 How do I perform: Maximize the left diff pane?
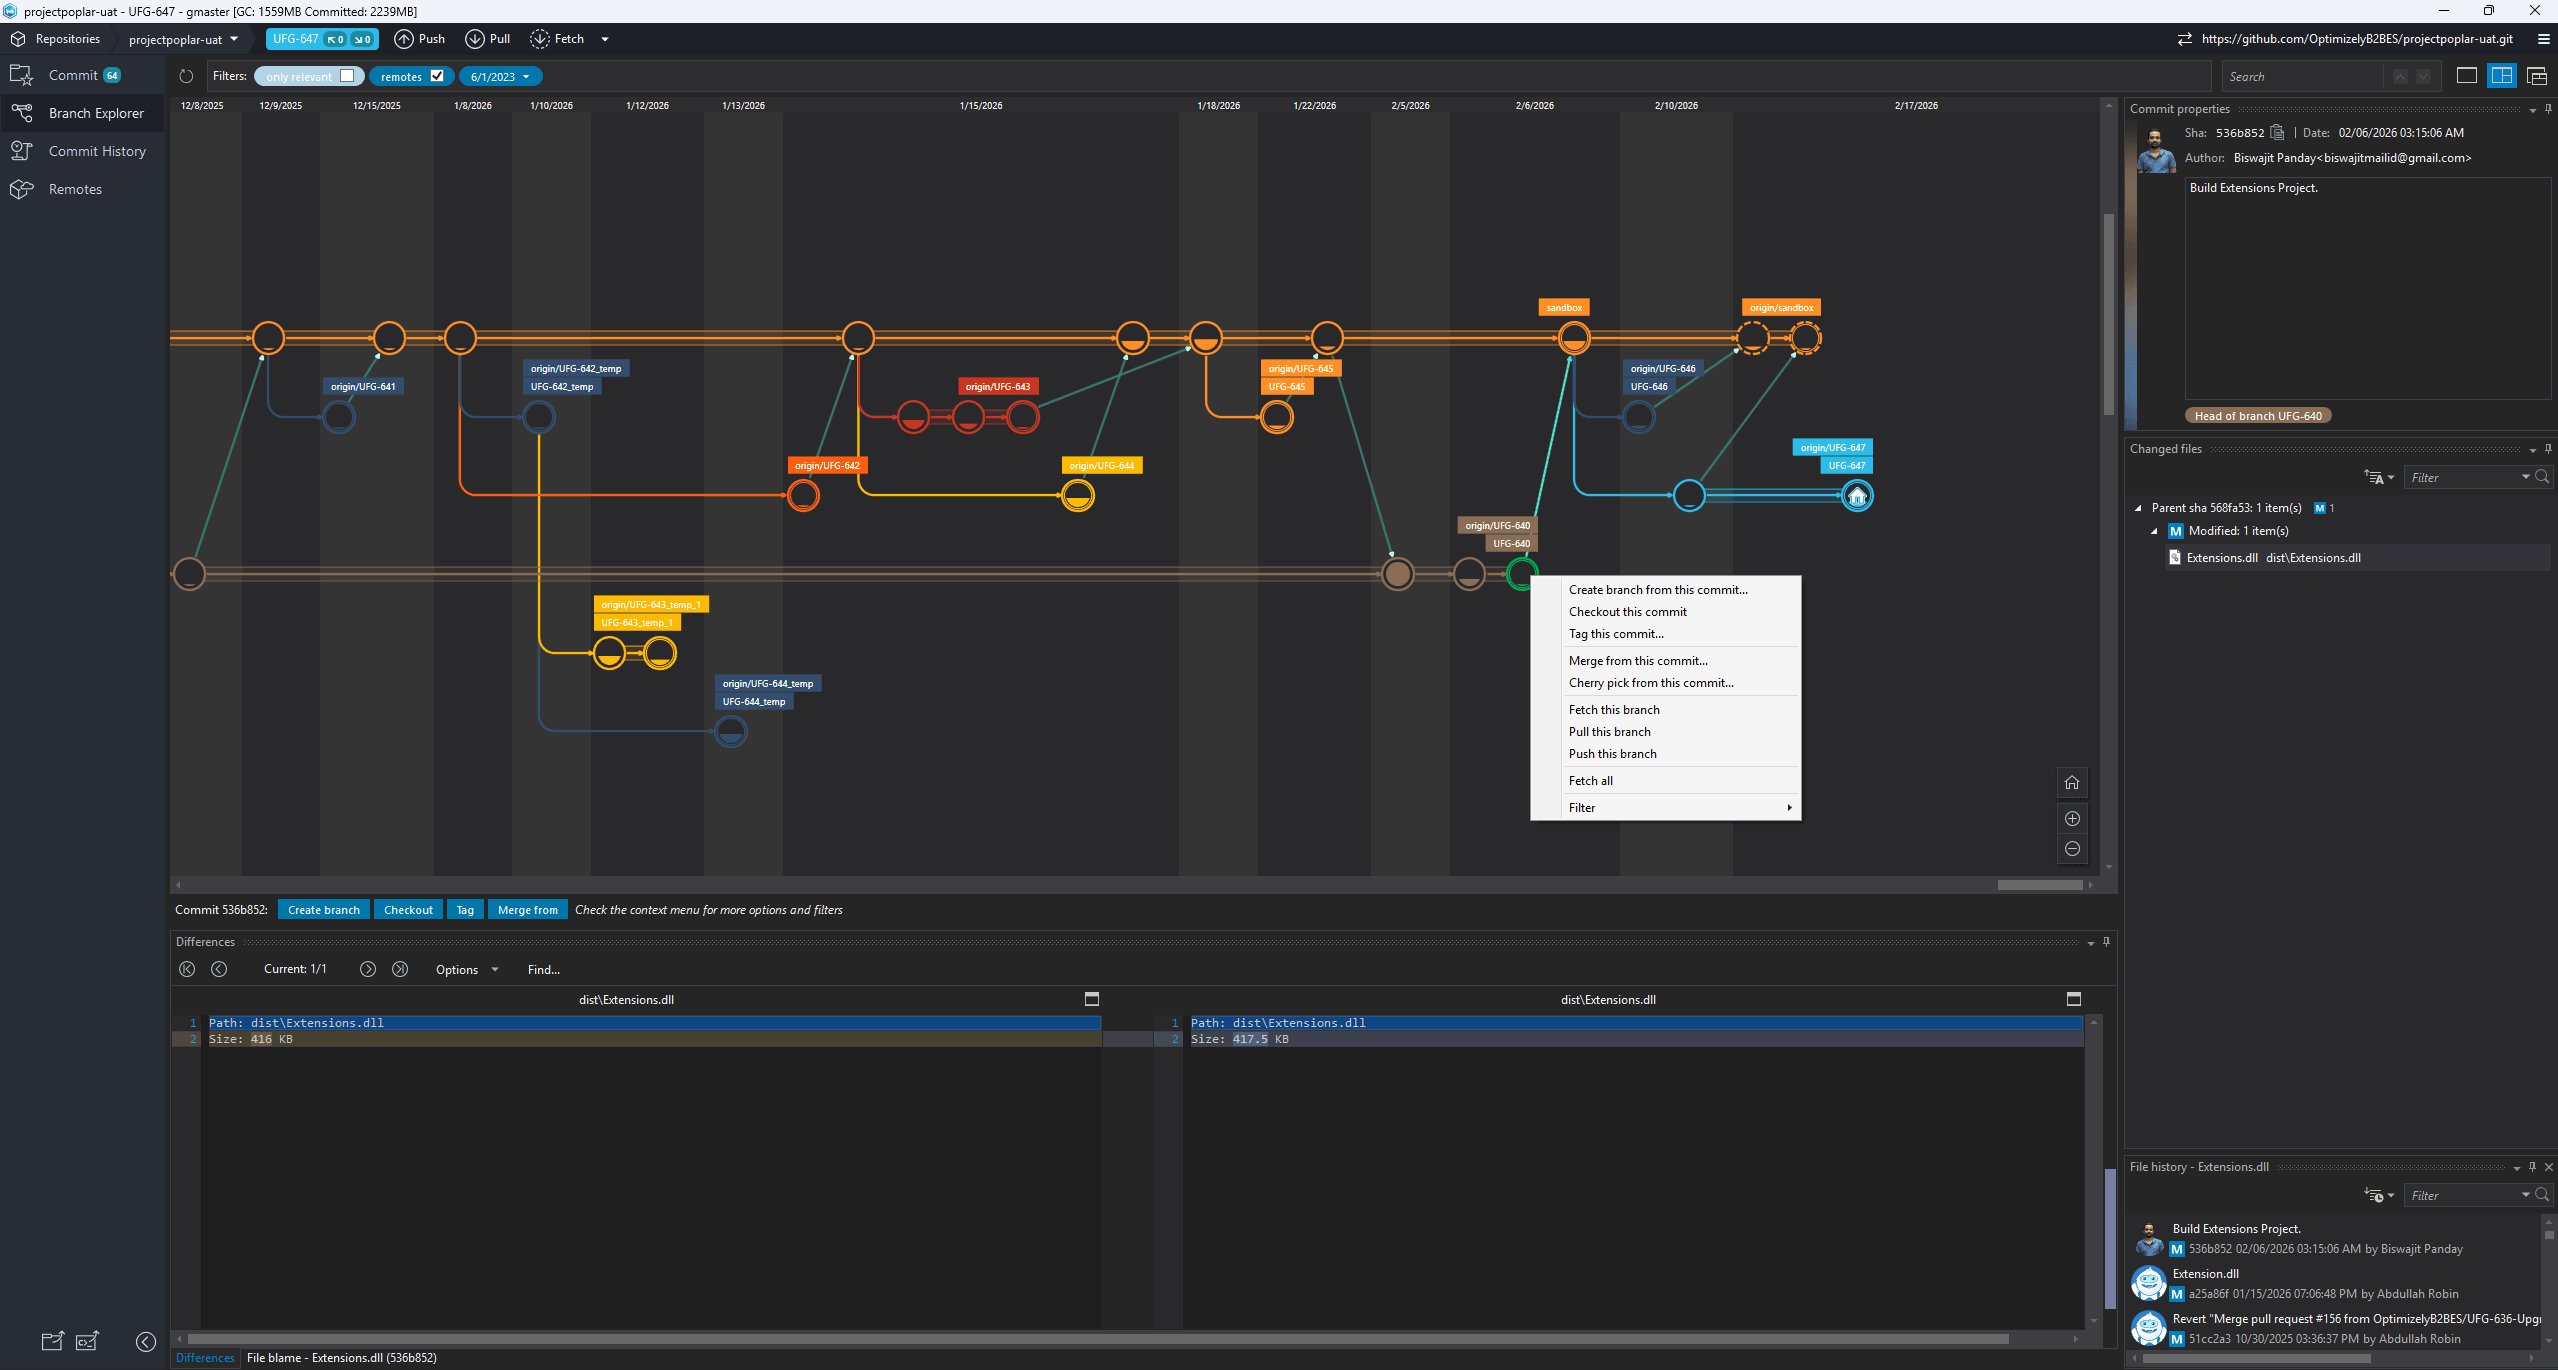[1092, 999]
